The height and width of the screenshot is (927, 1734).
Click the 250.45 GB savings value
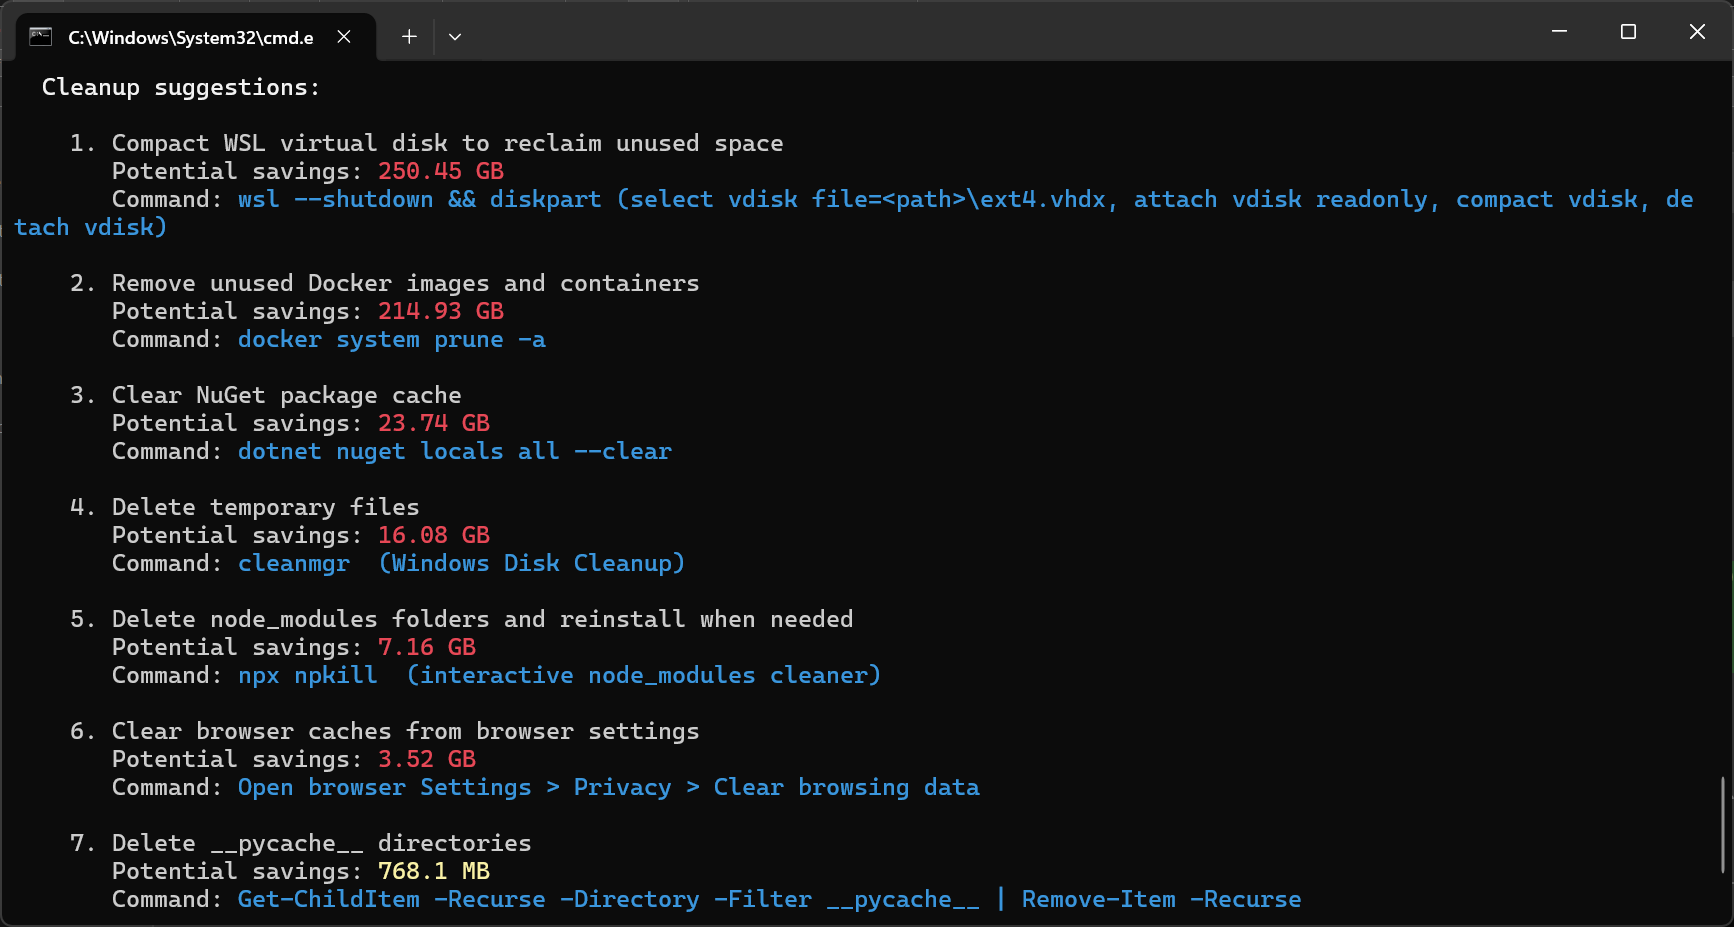coord(440,172)
